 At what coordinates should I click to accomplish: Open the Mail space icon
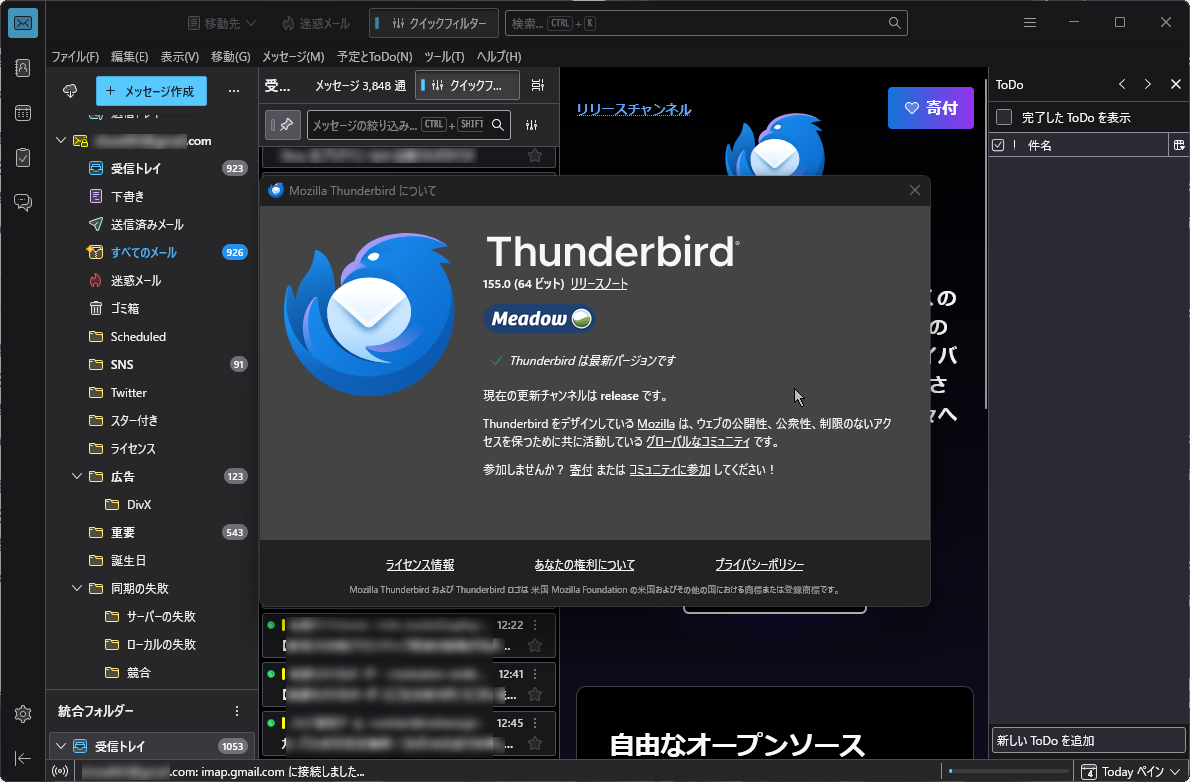tap(23, 23)
